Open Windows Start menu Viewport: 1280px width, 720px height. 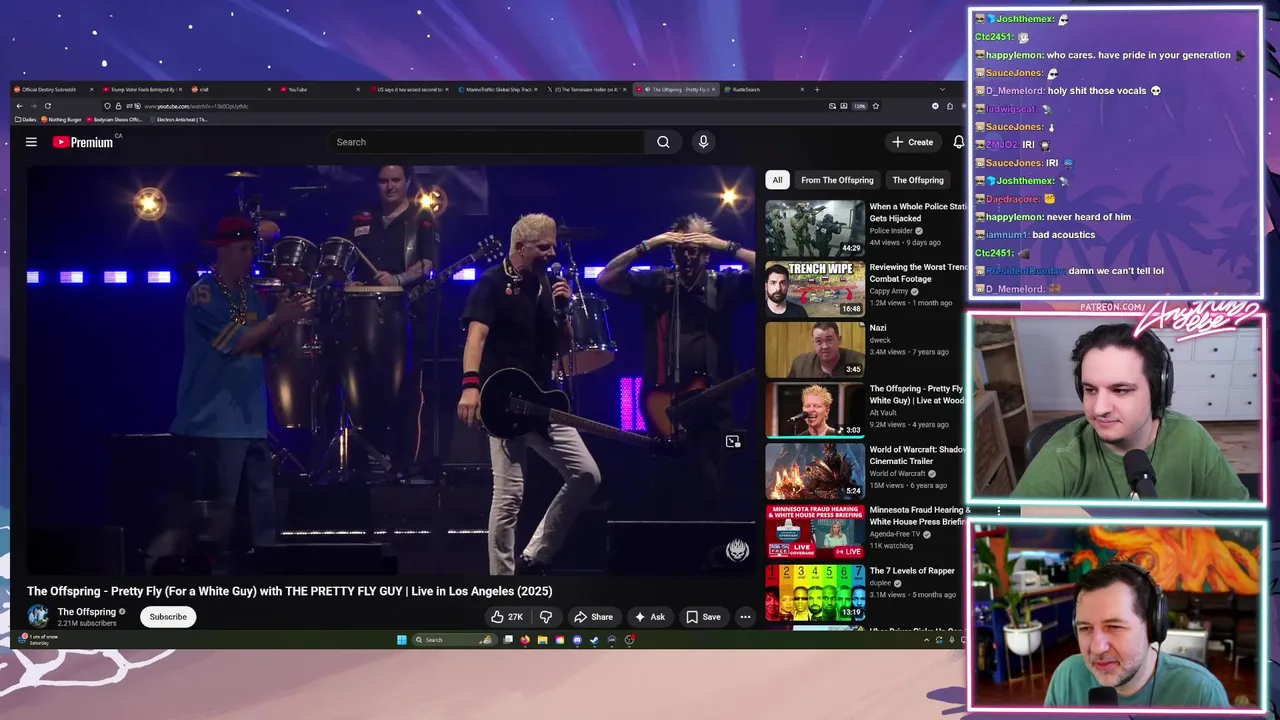tap(401, 640)
